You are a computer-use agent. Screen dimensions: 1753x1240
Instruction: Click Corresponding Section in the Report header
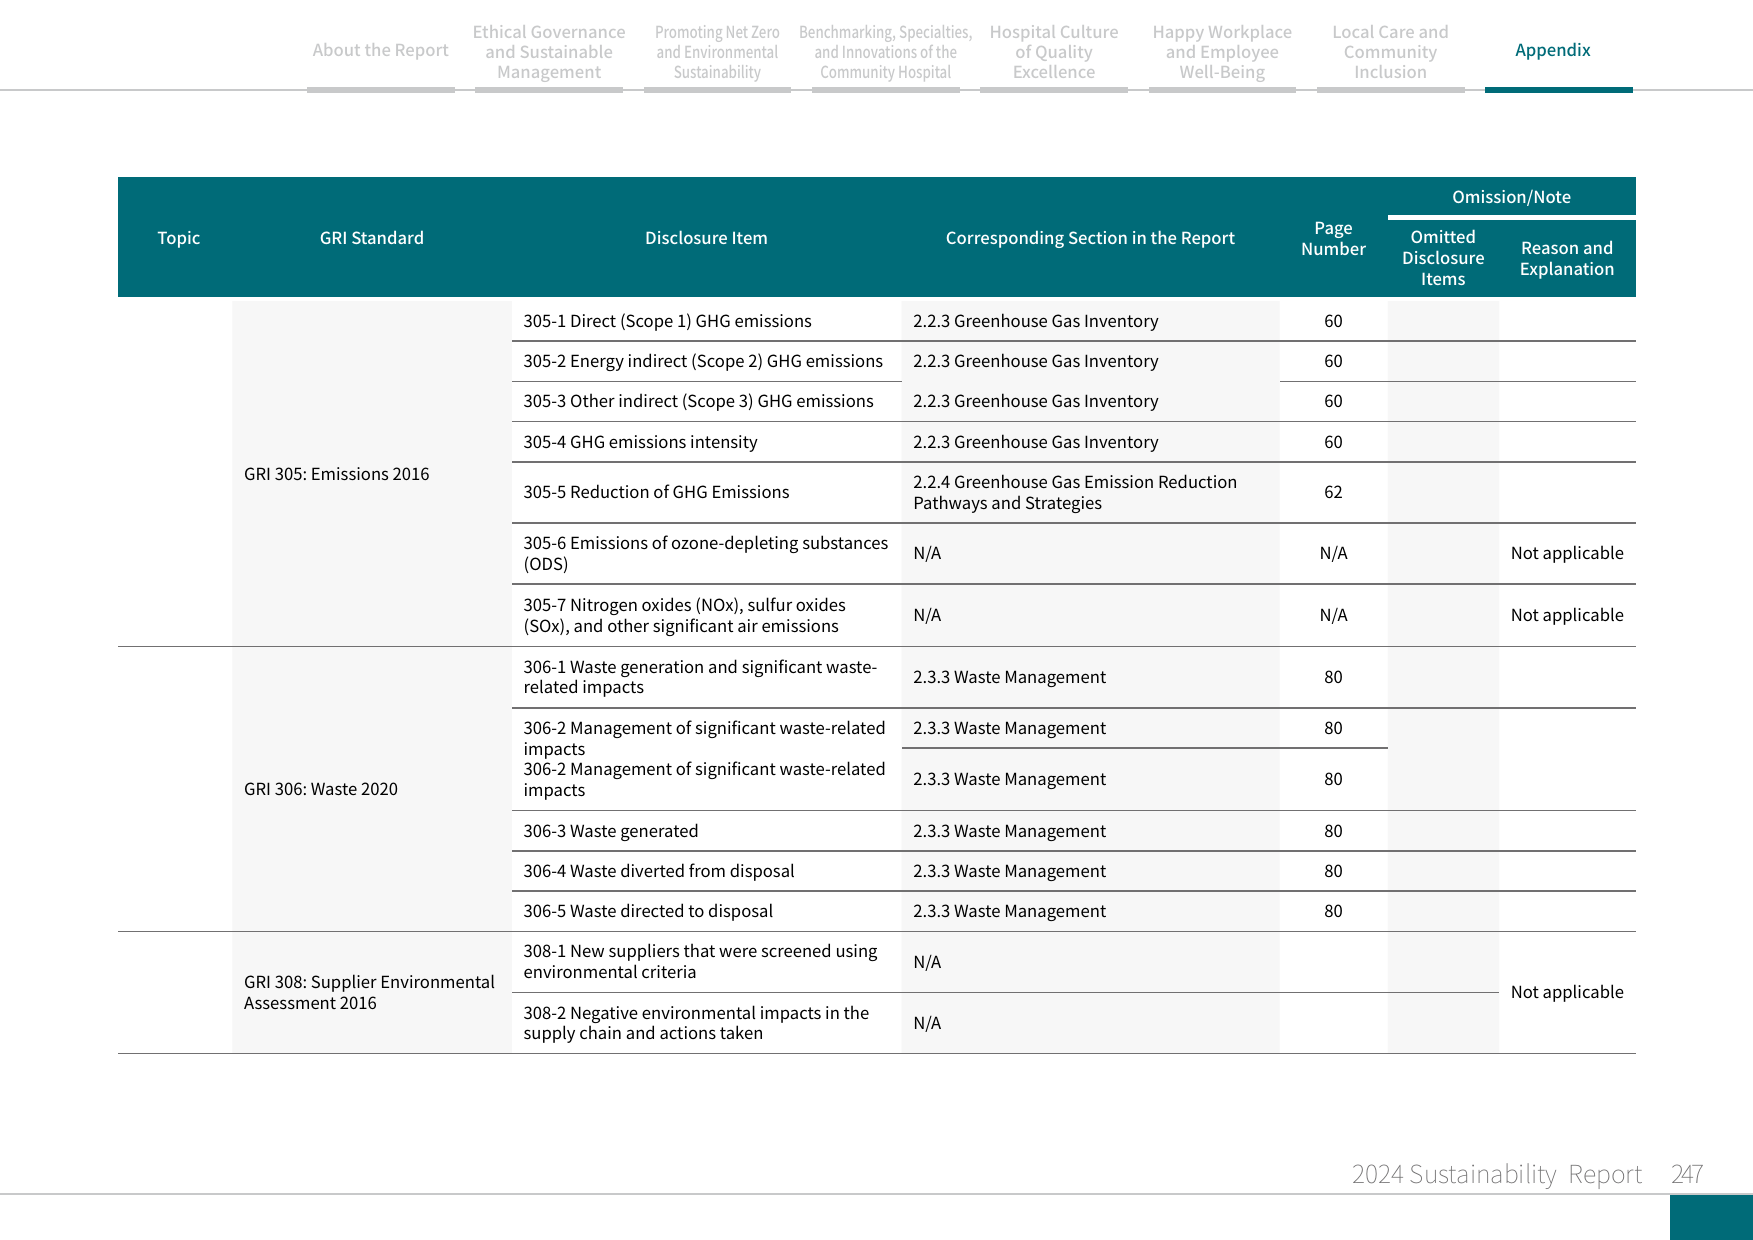(1090, 238)
